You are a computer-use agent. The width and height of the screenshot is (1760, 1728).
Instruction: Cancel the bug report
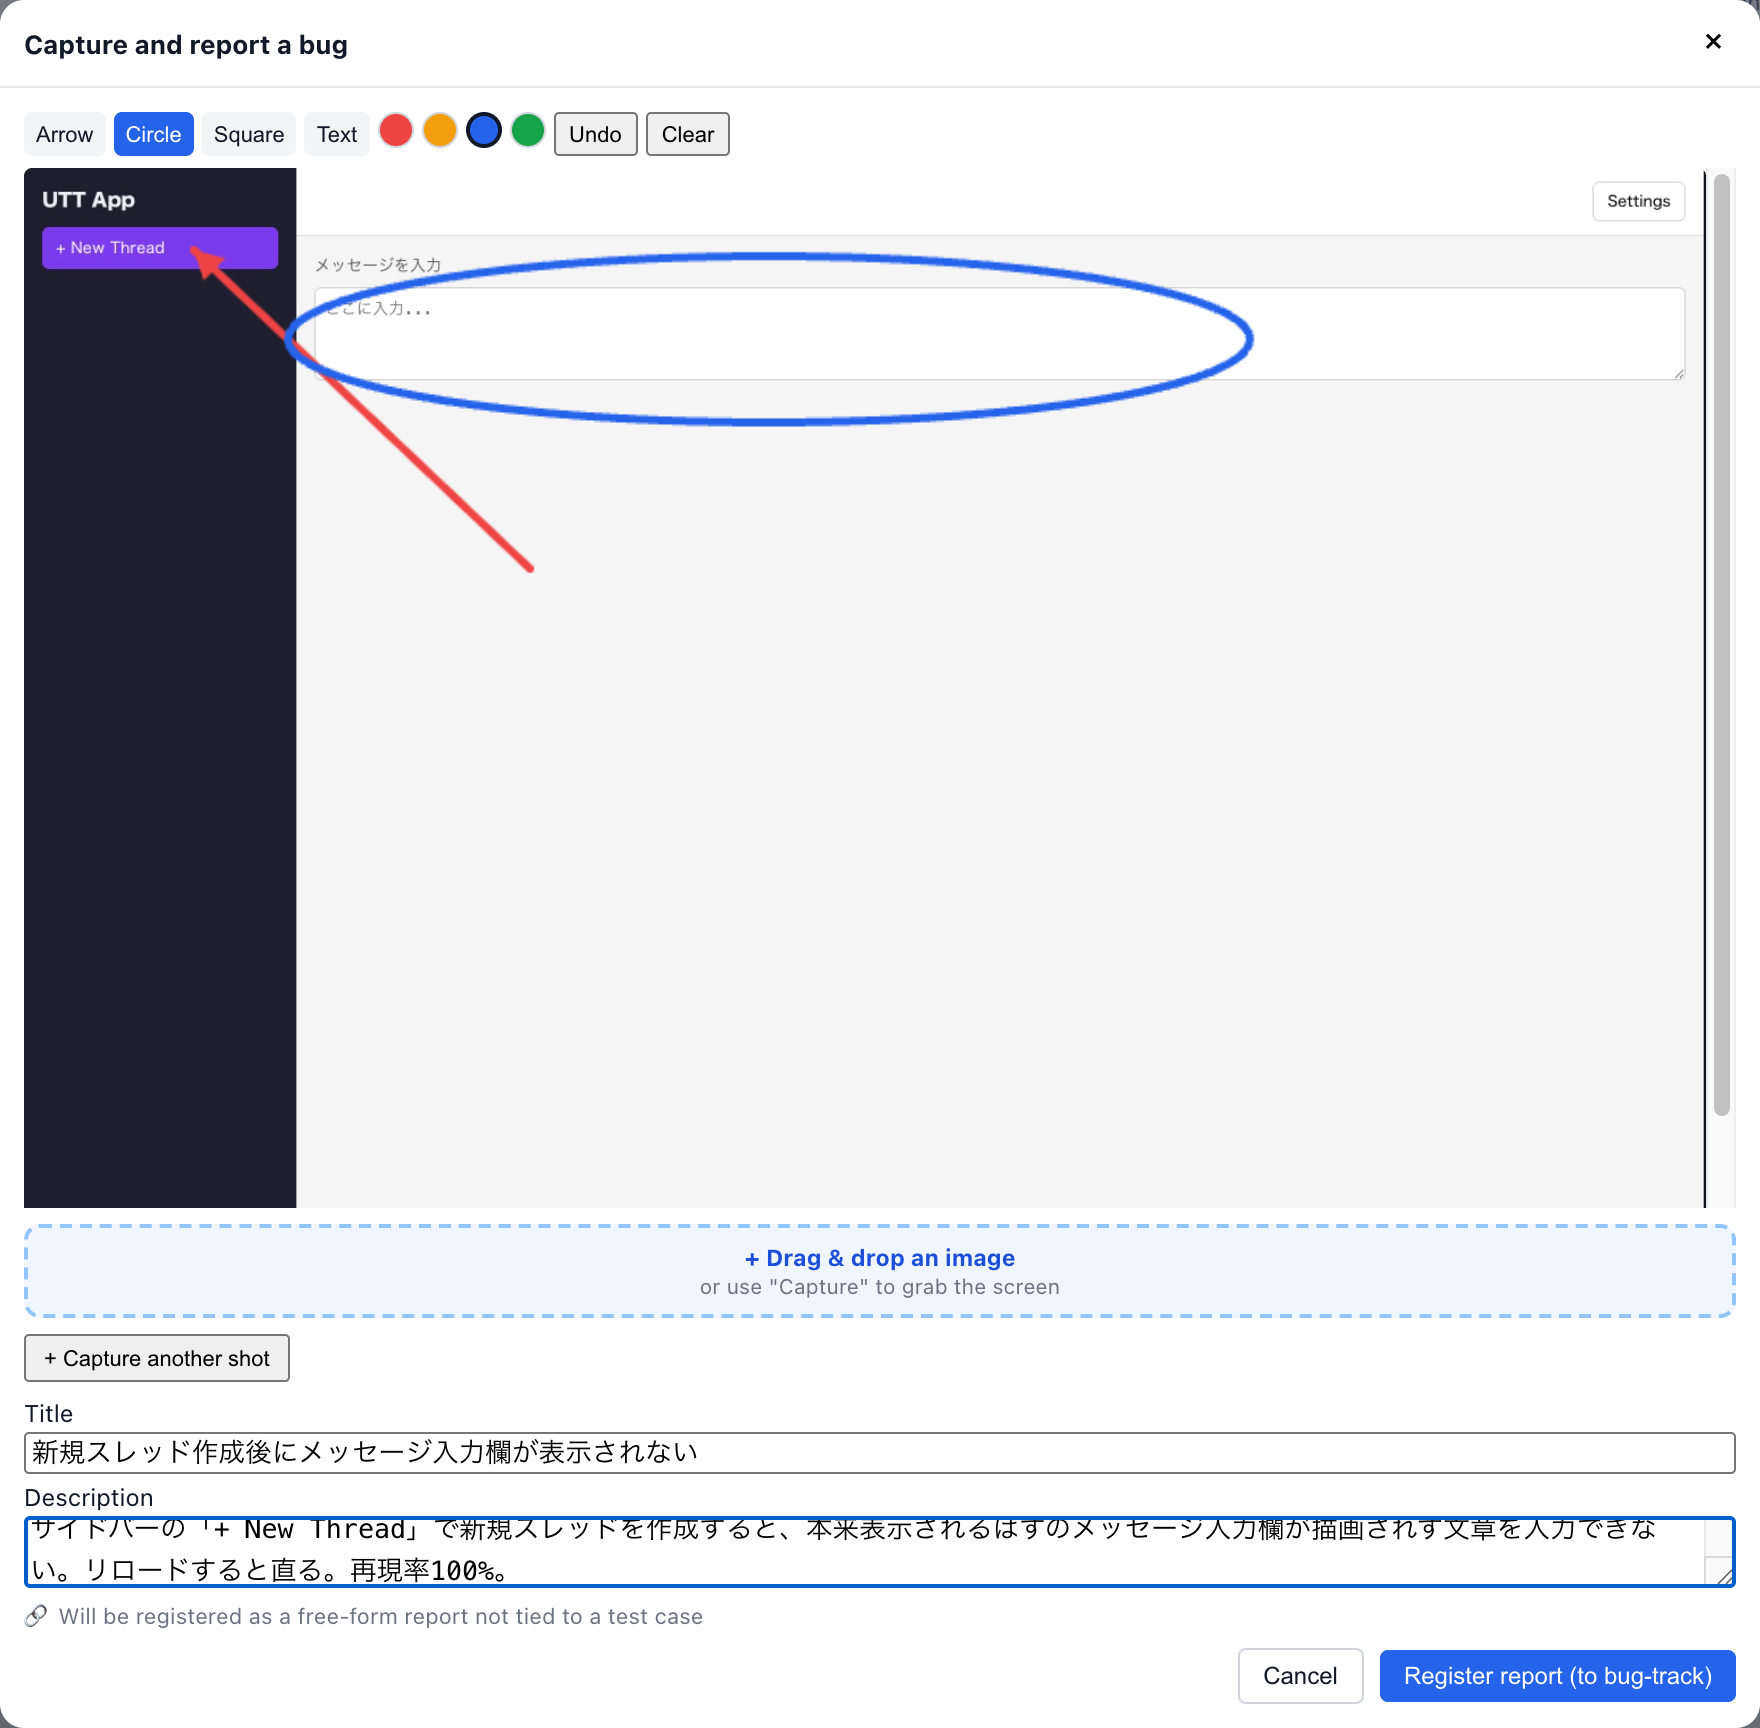(x=1300, y=1676)
